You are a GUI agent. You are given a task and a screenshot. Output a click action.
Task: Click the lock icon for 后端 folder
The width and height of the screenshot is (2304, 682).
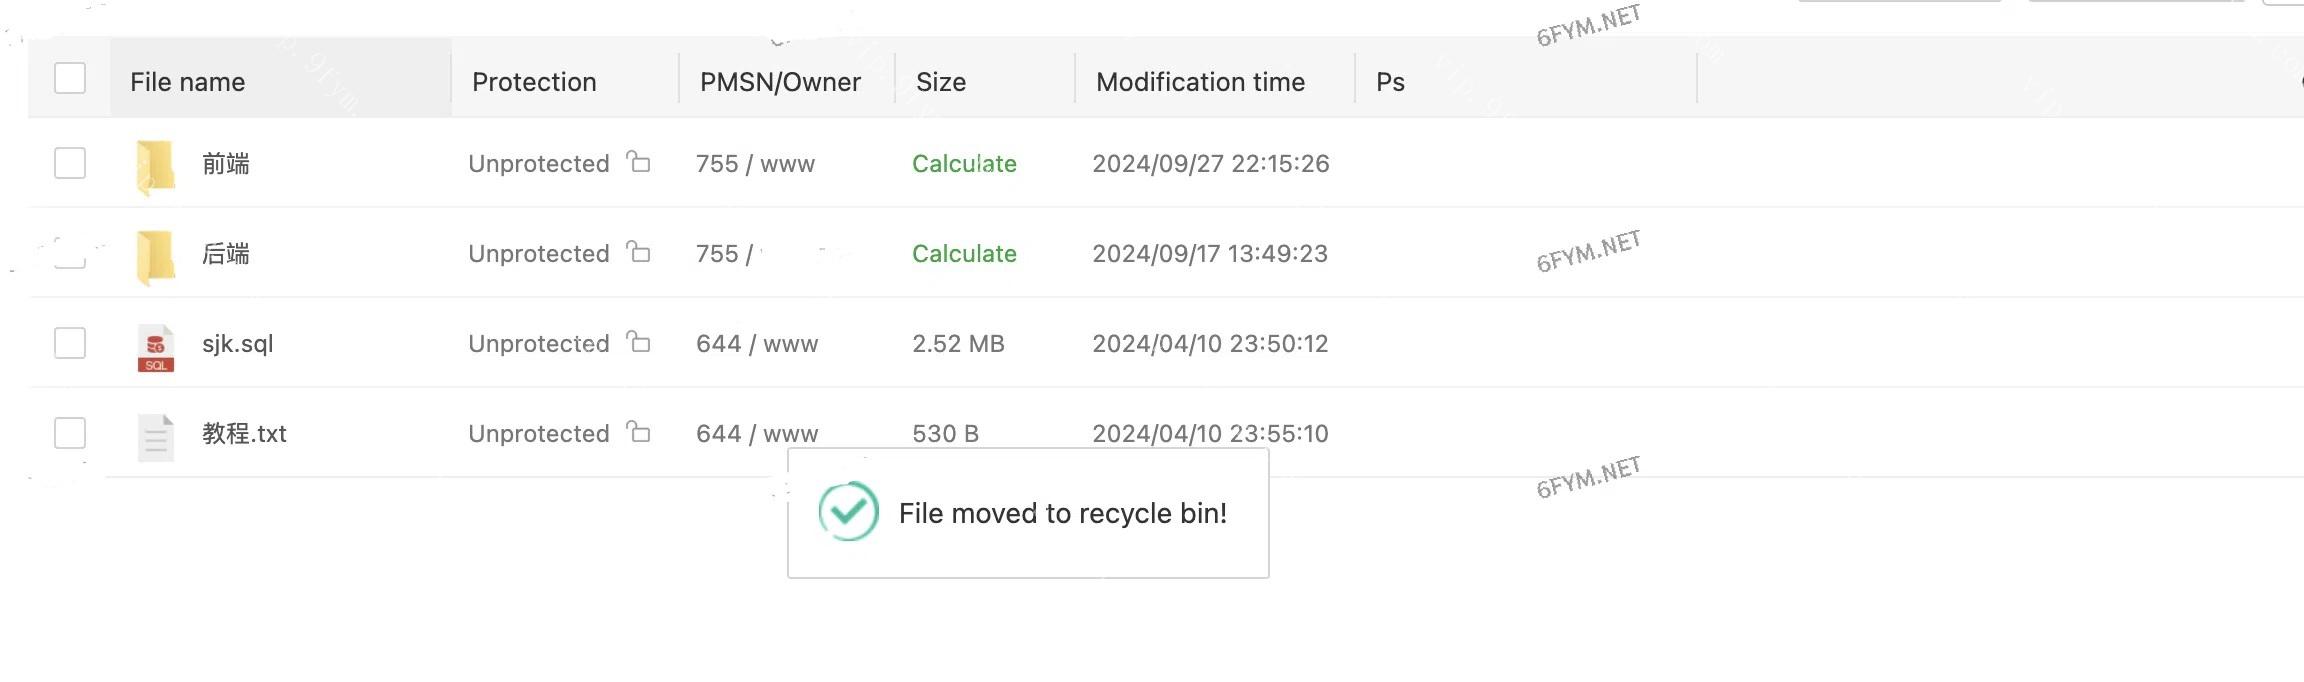click(638, 251)
